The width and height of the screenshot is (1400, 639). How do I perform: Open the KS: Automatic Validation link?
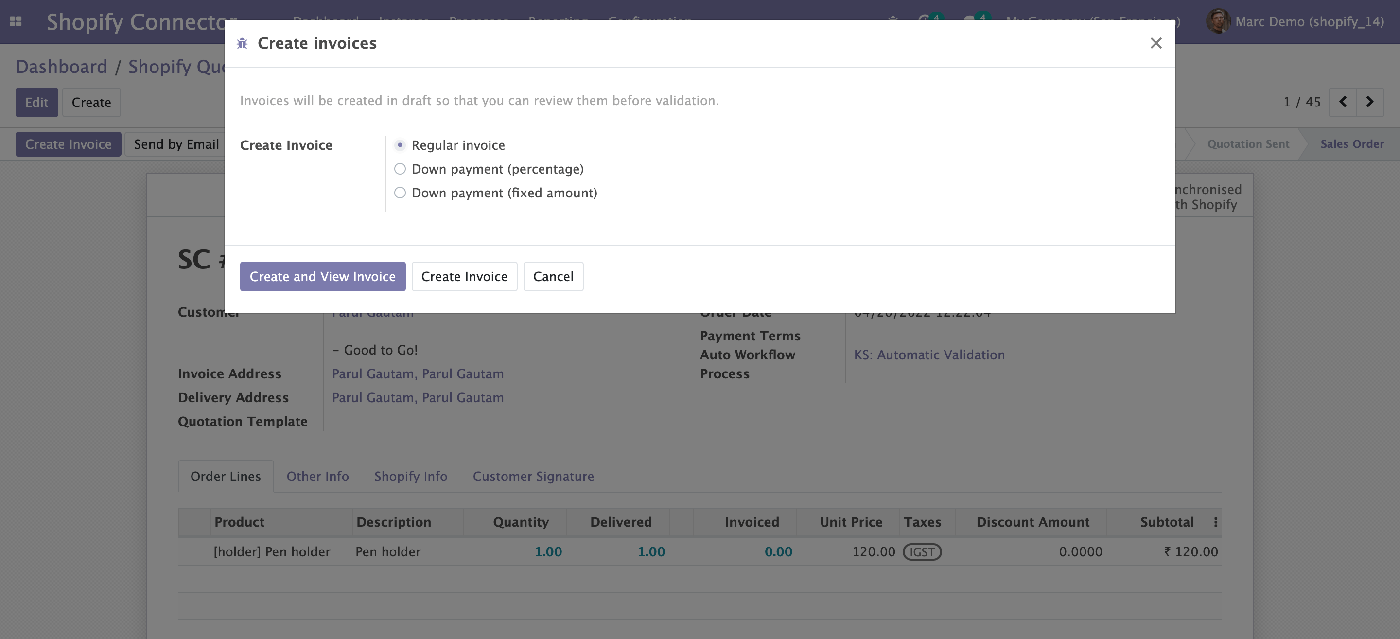[929, 355]
